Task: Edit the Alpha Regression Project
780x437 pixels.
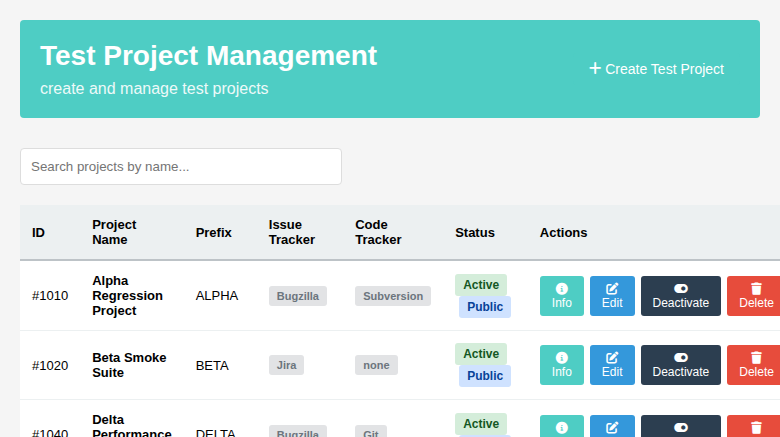Action: (x=612, y=296)
